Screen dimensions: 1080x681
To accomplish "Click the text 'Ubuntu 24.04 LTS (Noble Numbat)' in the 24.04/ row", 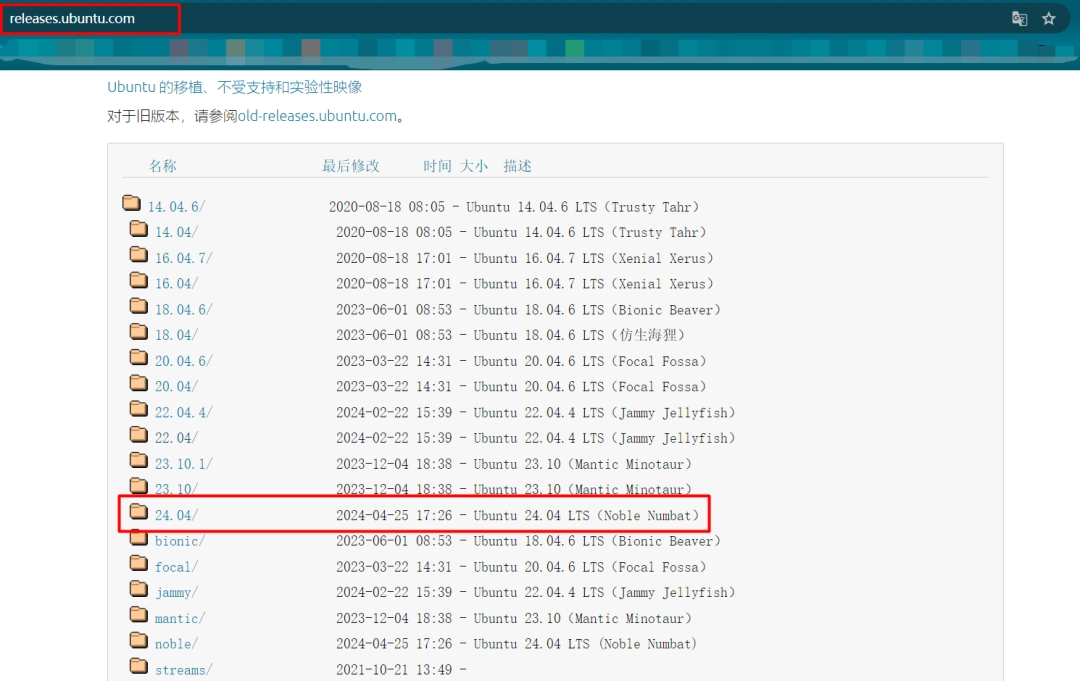I will (x=586, y=515).
